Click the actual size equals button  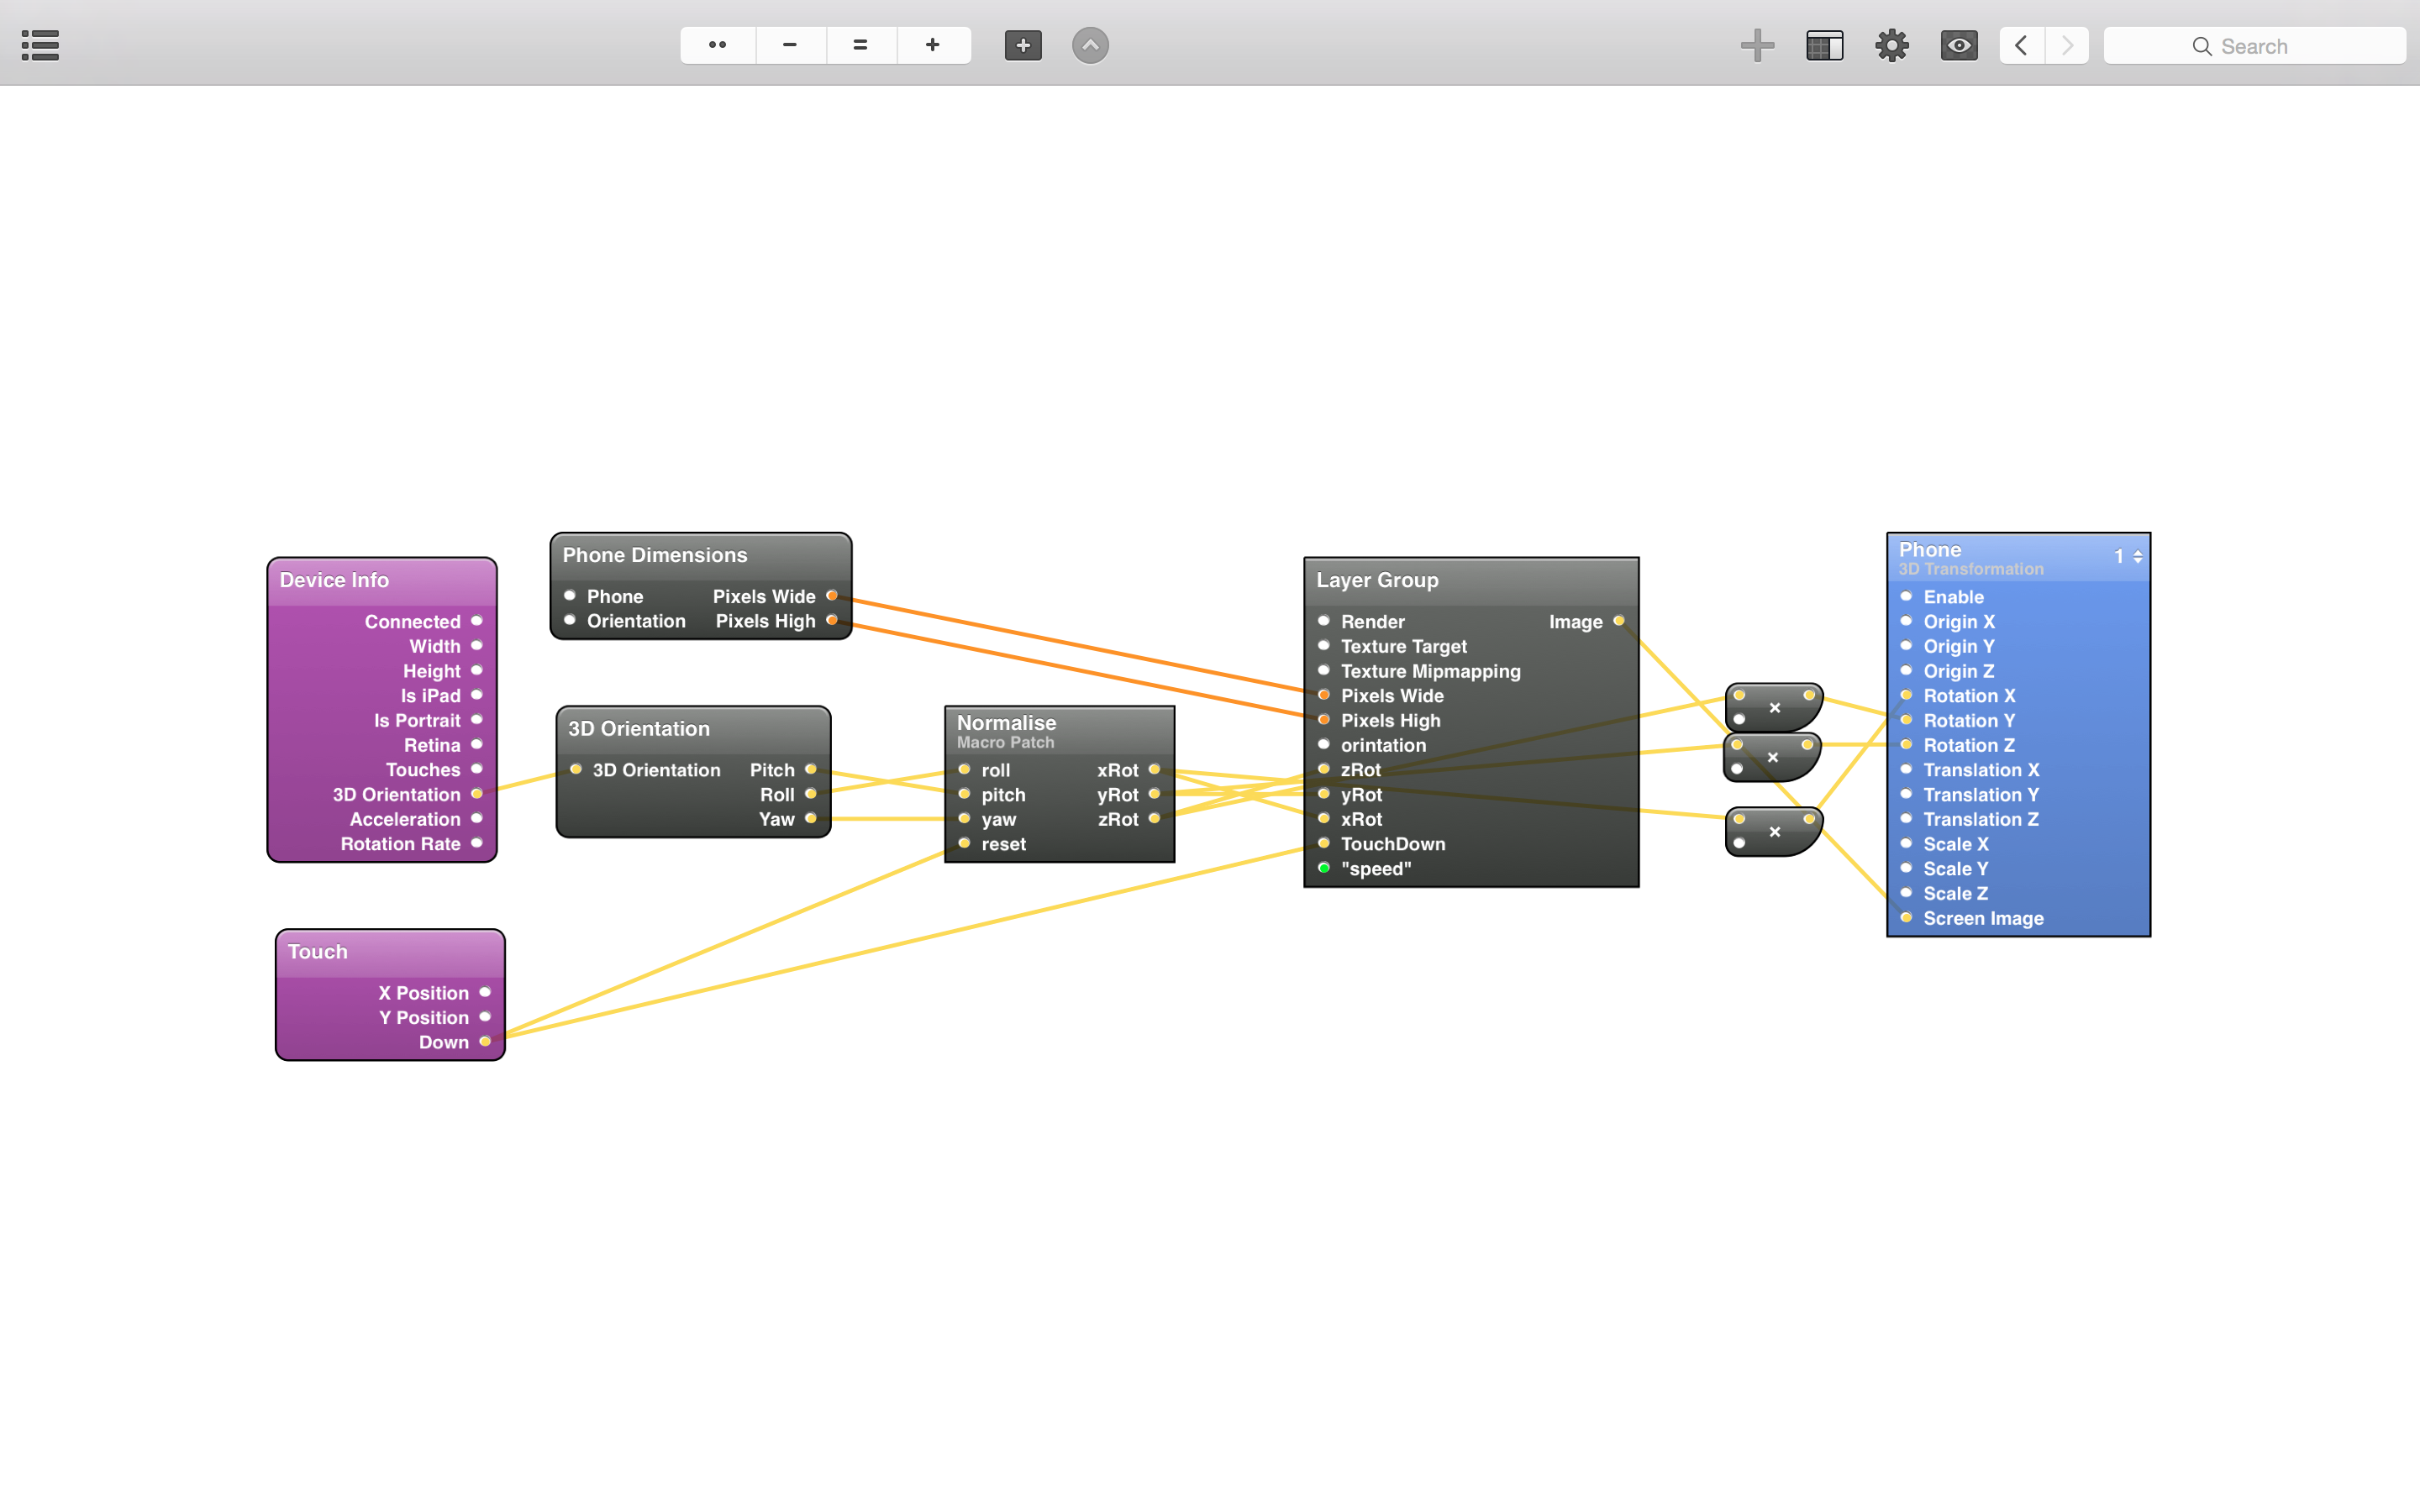pyautogui.click(x=861, y=45)
